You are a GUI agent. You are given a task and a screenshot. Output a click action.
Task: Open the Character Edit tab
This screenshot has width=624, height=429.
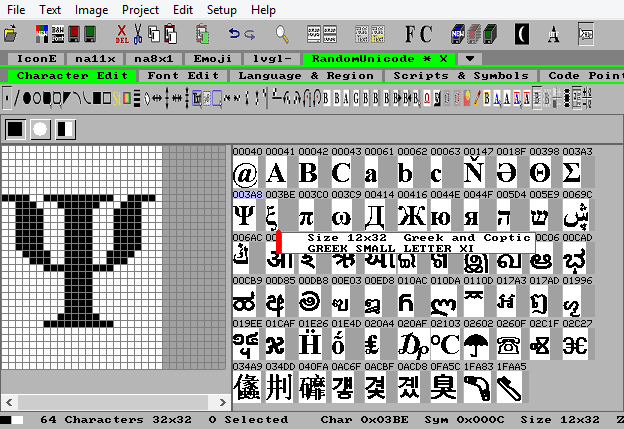click(72, 76)
